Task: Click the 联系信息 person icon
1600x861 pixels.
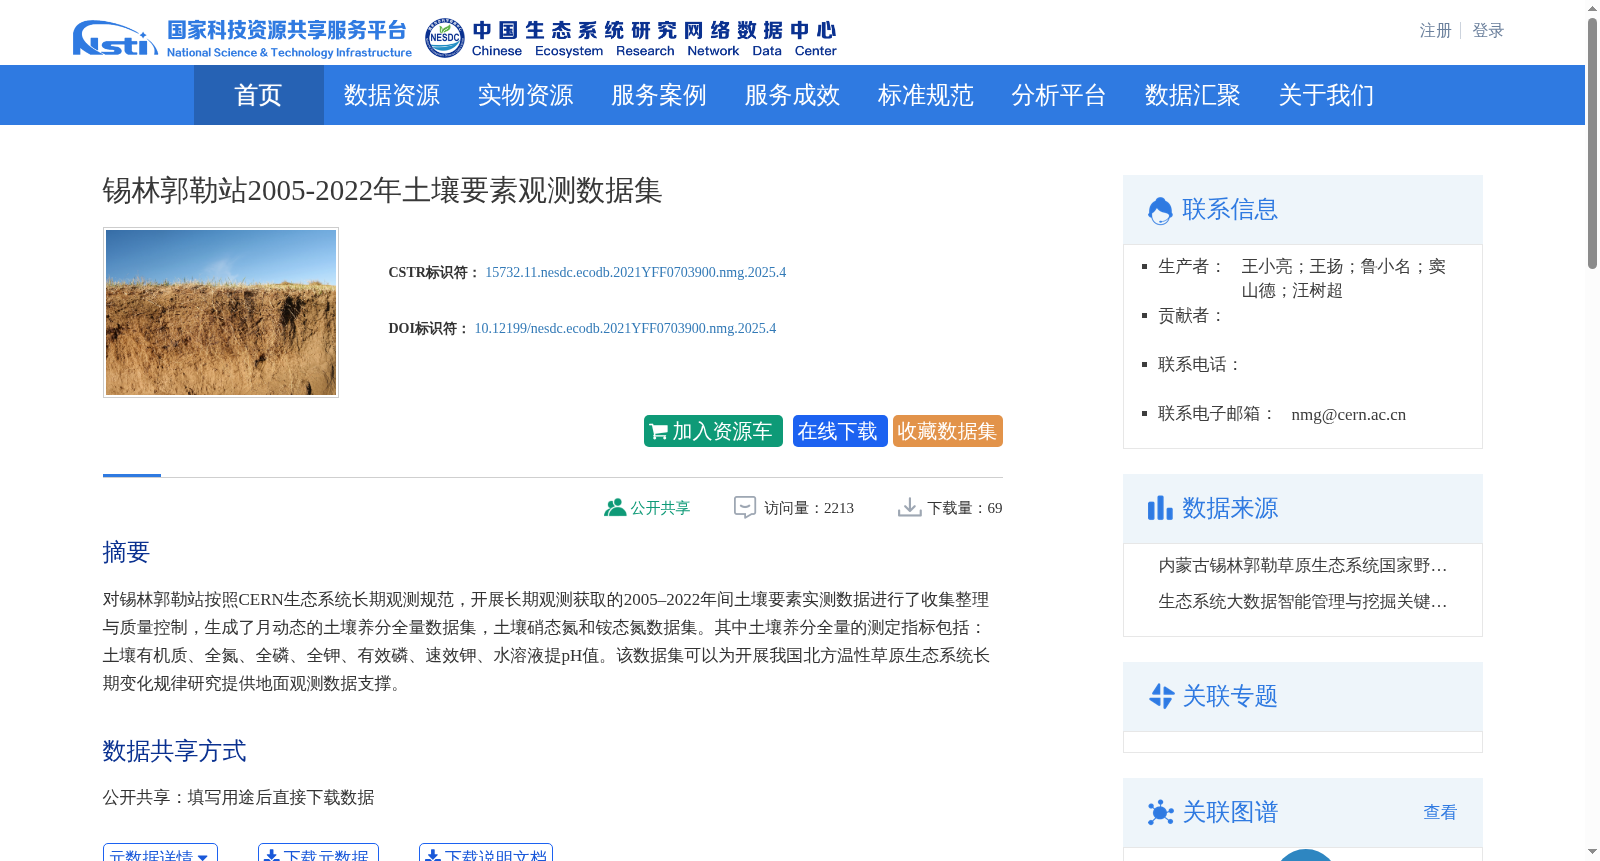Action: (x=1160, y=210)
